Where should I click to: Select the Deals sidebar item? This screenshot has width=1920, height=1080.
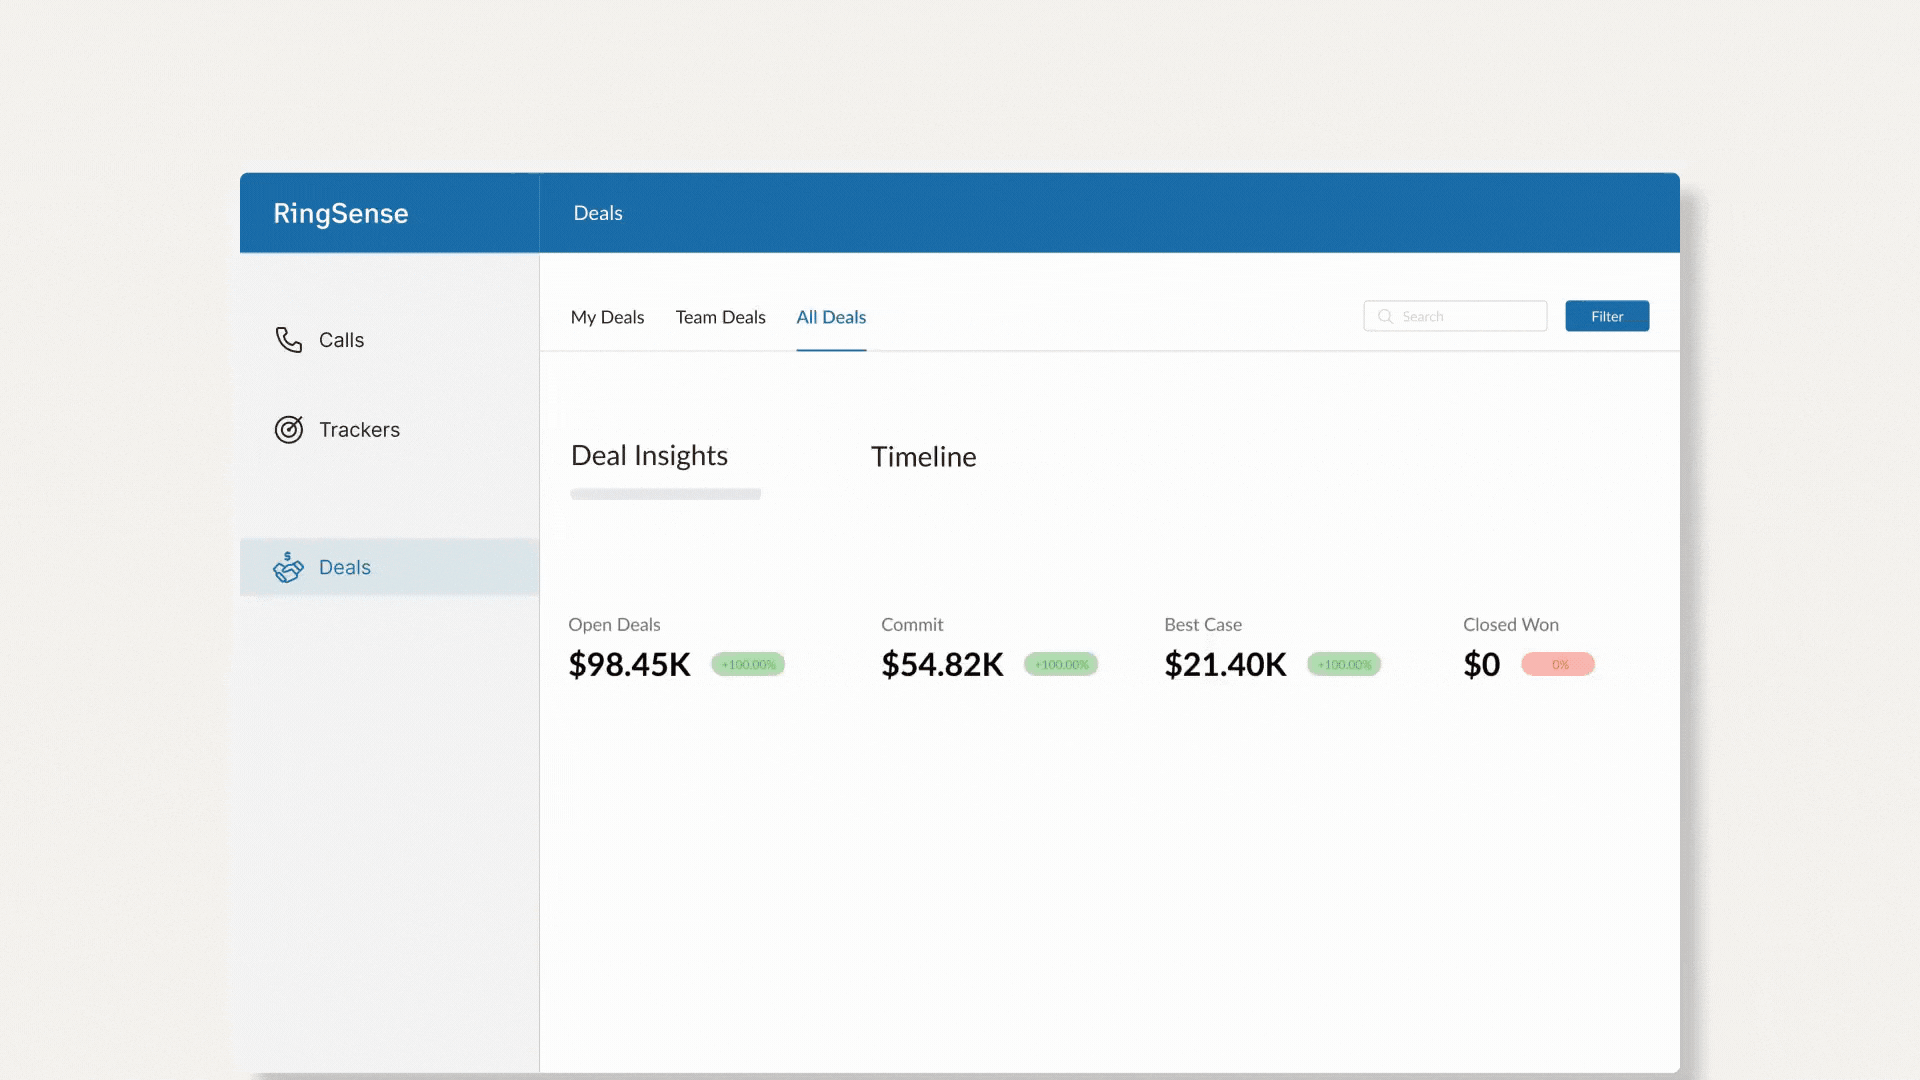tap(345, 568)
